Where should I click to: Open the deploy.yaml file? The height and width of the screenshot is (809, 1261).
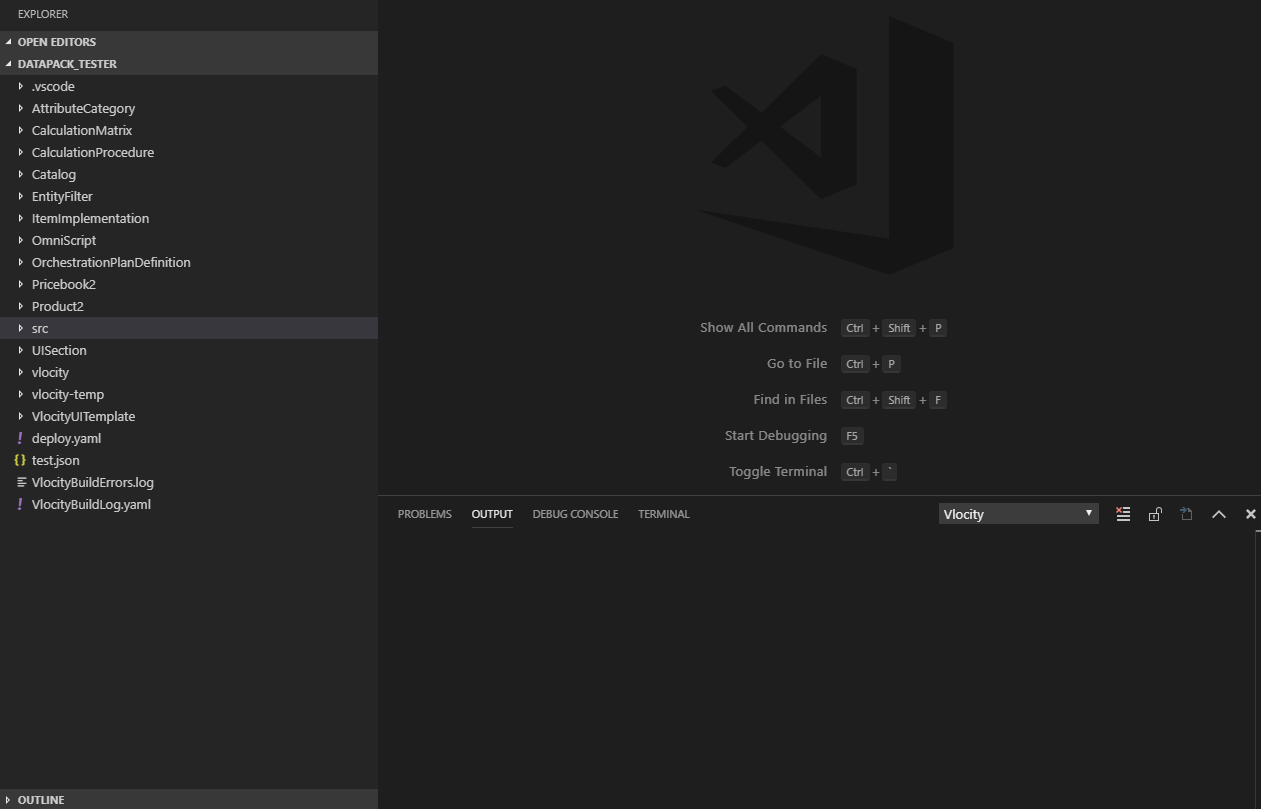189,438
